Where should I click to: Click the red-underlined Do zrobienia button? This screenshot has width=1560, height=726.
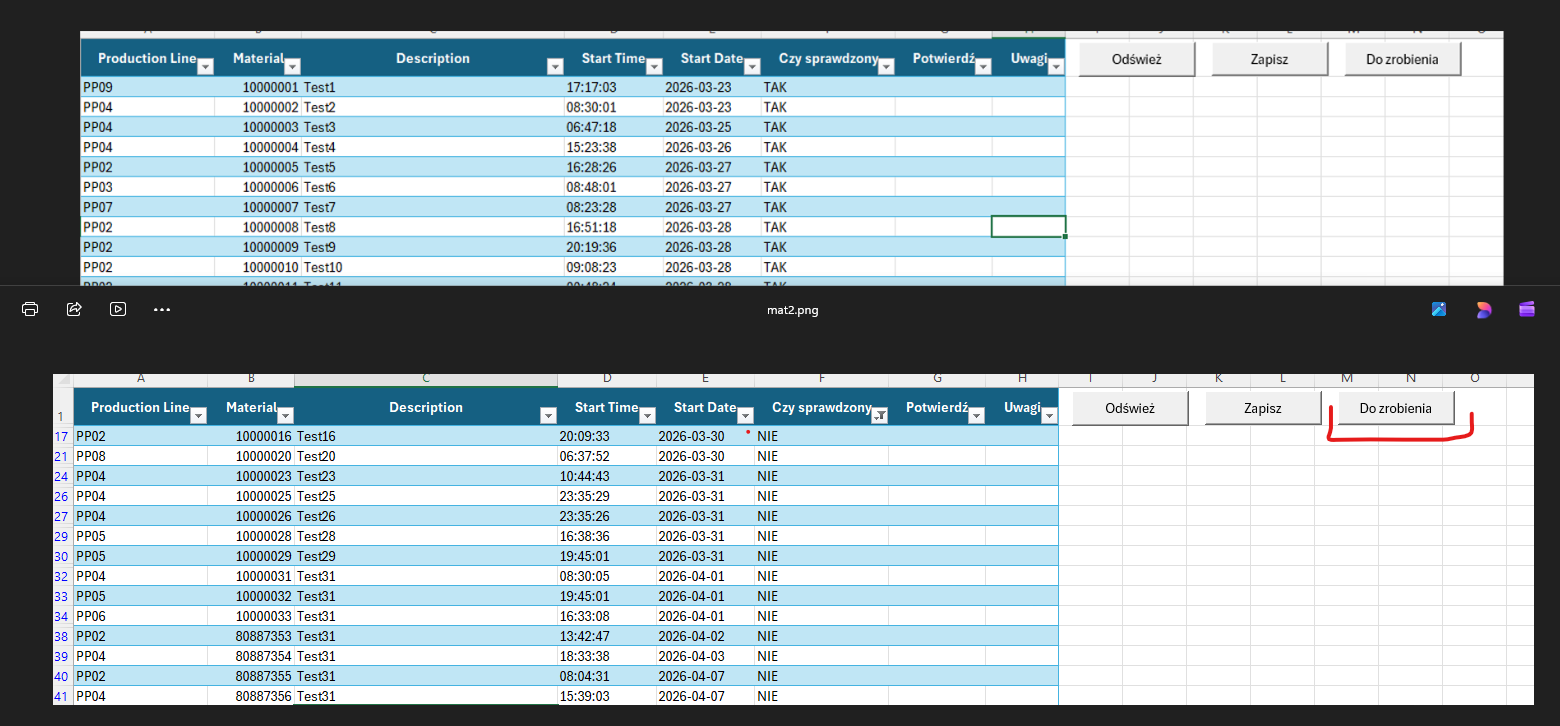[1395, 408]
